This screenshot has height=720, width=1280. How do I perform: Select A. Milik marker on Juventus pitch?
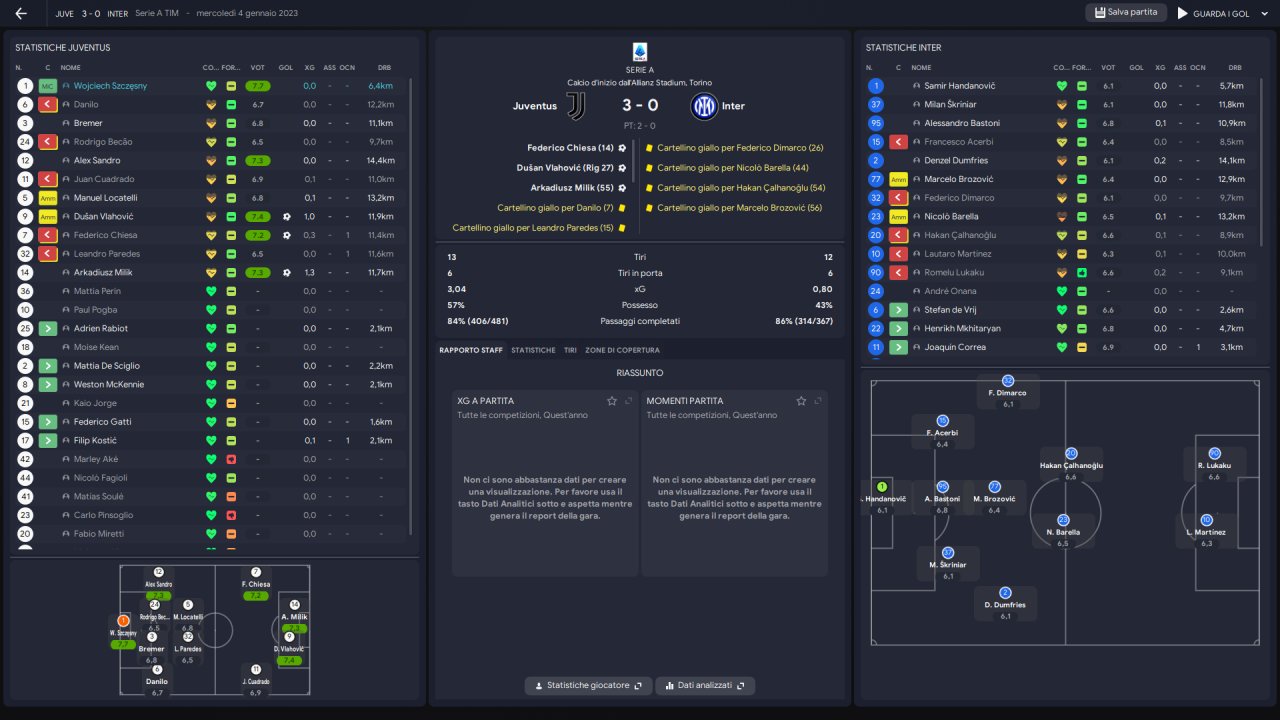[x=294, y=616]
